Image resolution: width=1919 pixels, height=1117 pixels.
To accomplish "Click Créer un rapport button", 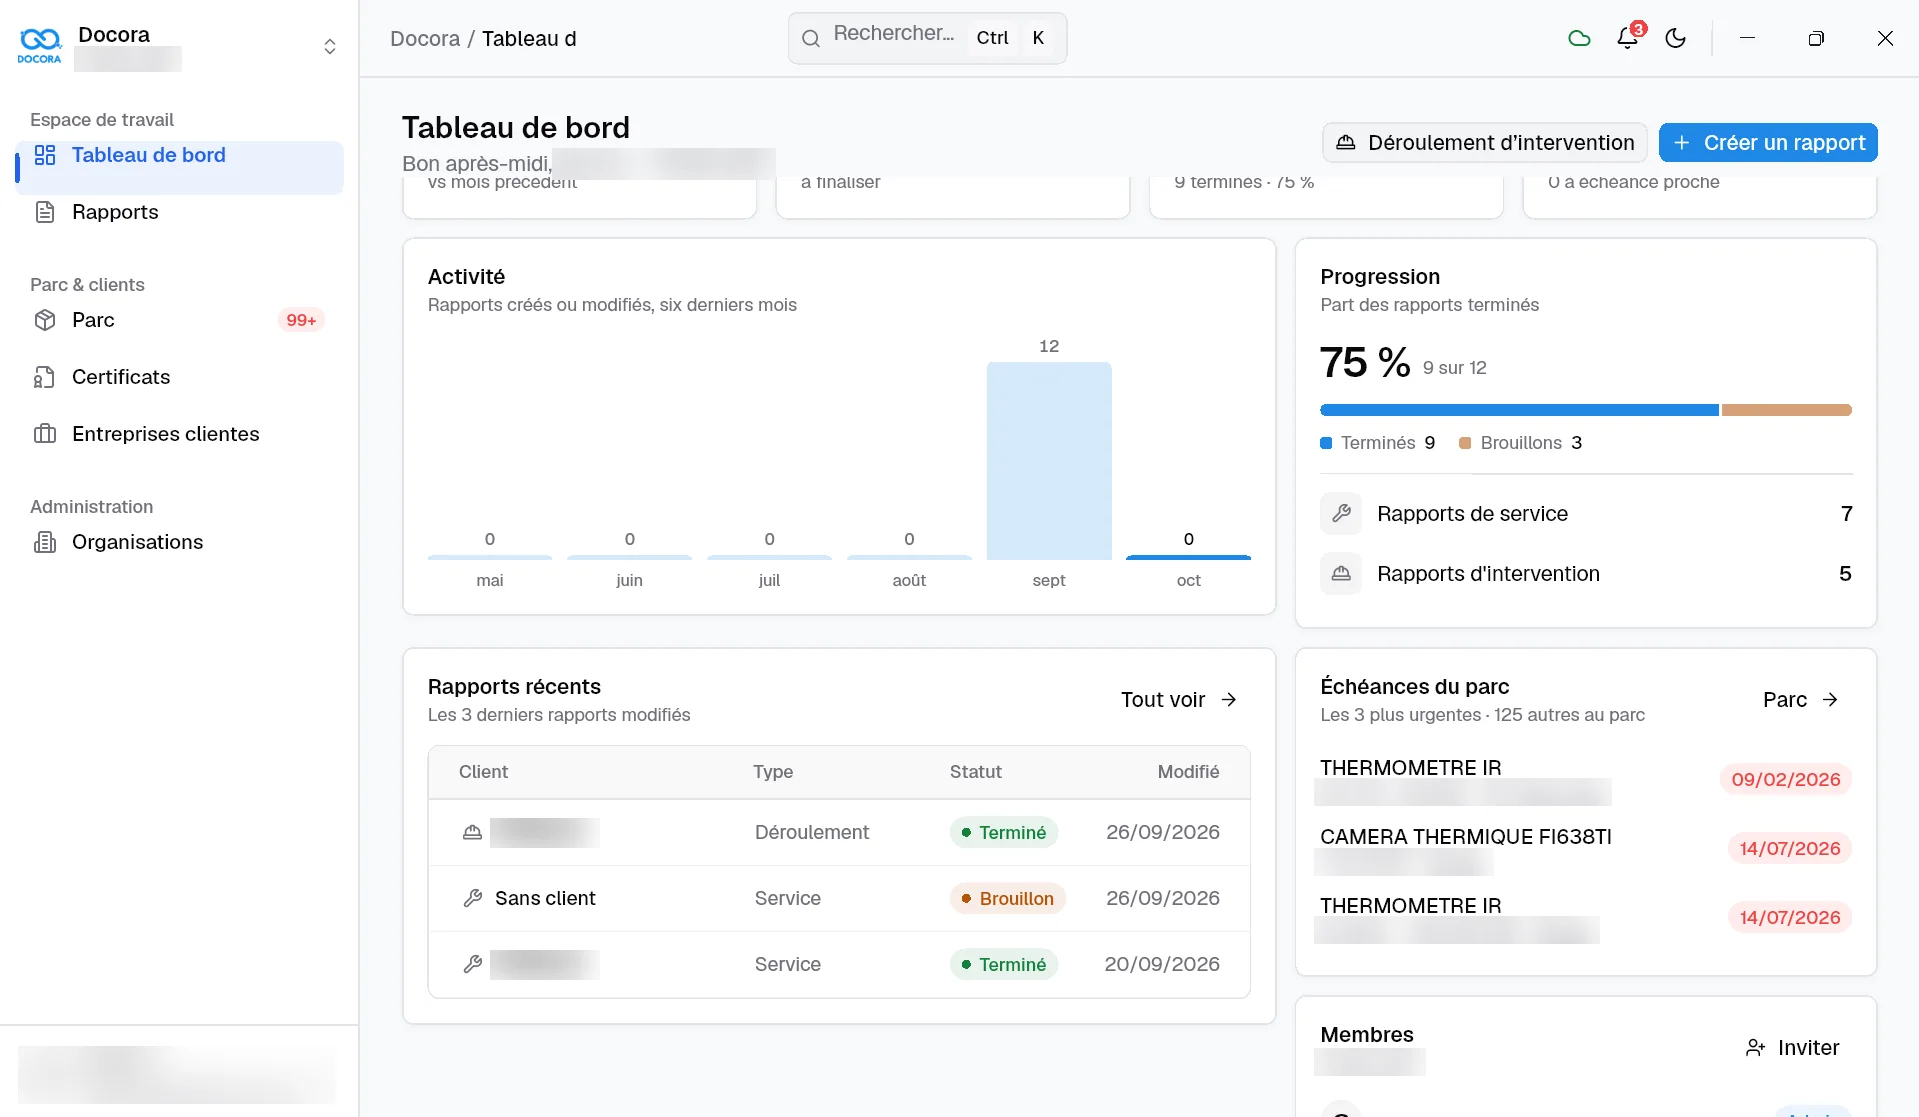I will (1768, 142).
